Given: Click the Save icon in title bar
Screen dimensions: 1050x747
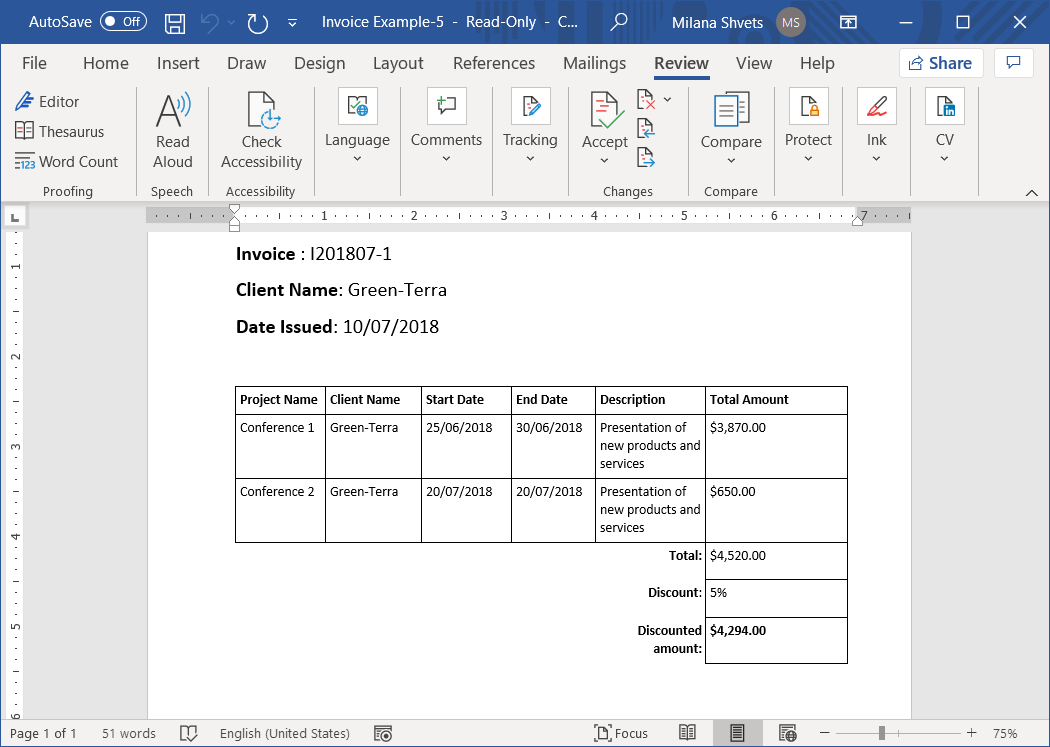Looking at the screenshot, I should pyautogui.click(x=174, y=22).
